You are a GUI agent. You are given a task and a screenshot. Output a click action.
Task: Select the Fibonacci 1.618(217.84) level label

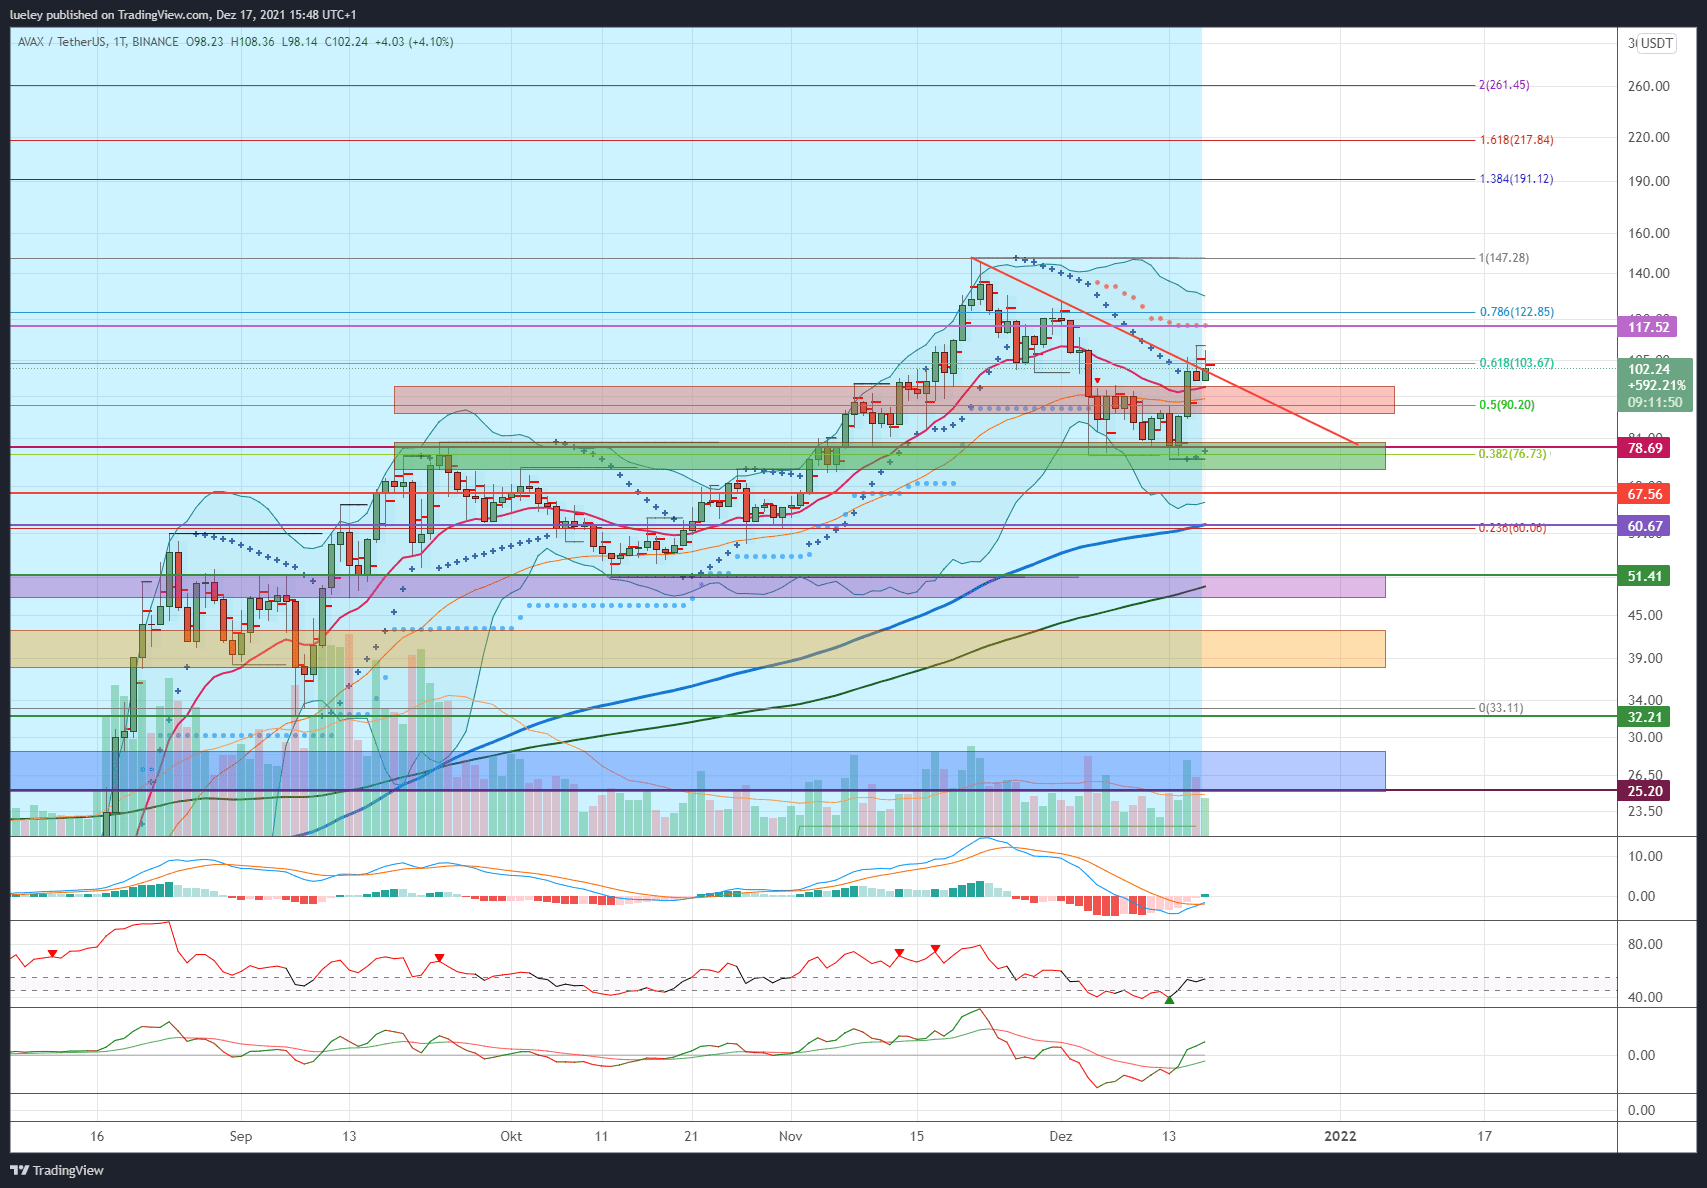[x=1517, y=140]
